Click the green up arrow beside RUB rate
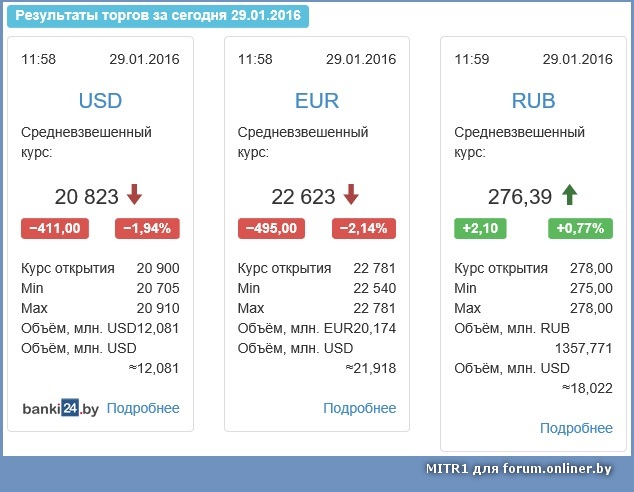This screenshot has width=634, height=492. pyautogui.click(x=570, y=195)
